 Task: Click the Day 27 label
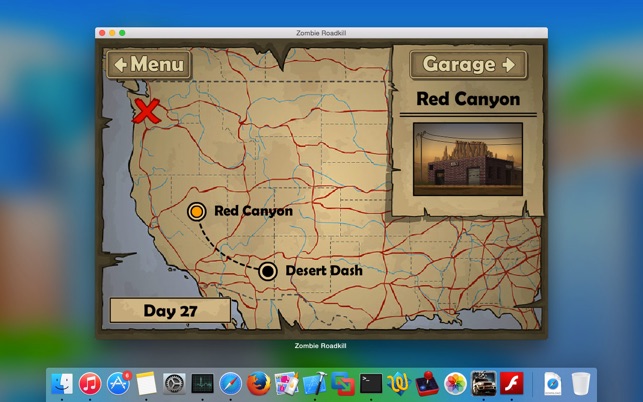(x=170, y=311)
